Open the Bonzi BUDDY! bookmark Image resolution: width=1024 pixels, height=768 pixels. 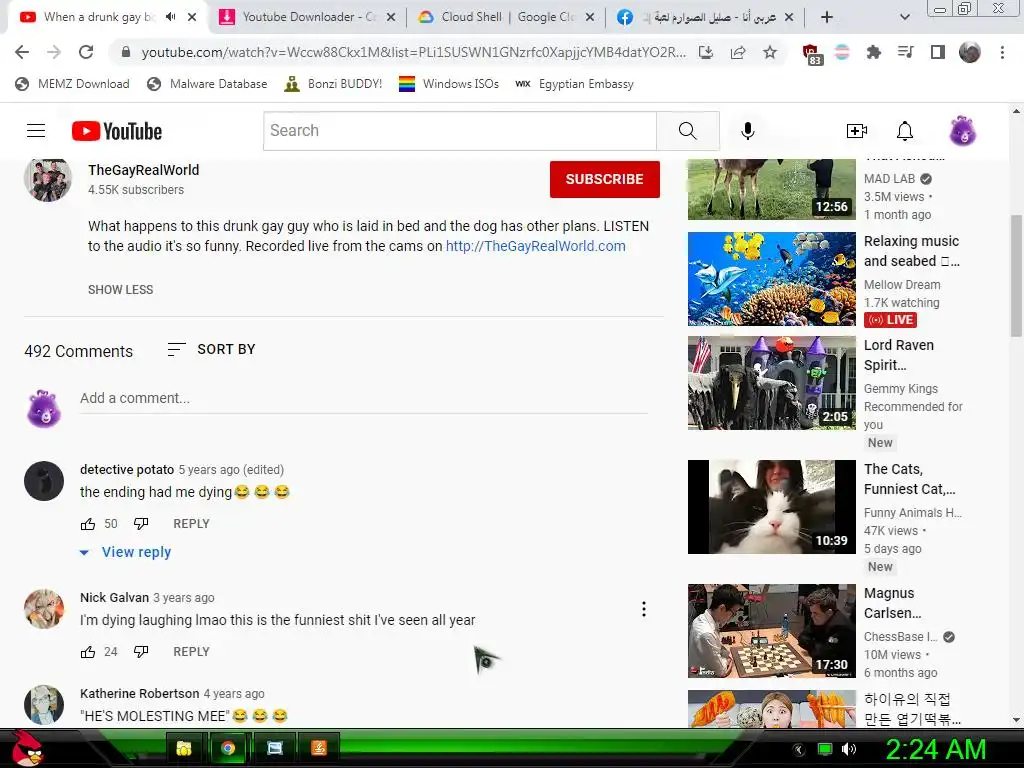click(x=333, y=84)
